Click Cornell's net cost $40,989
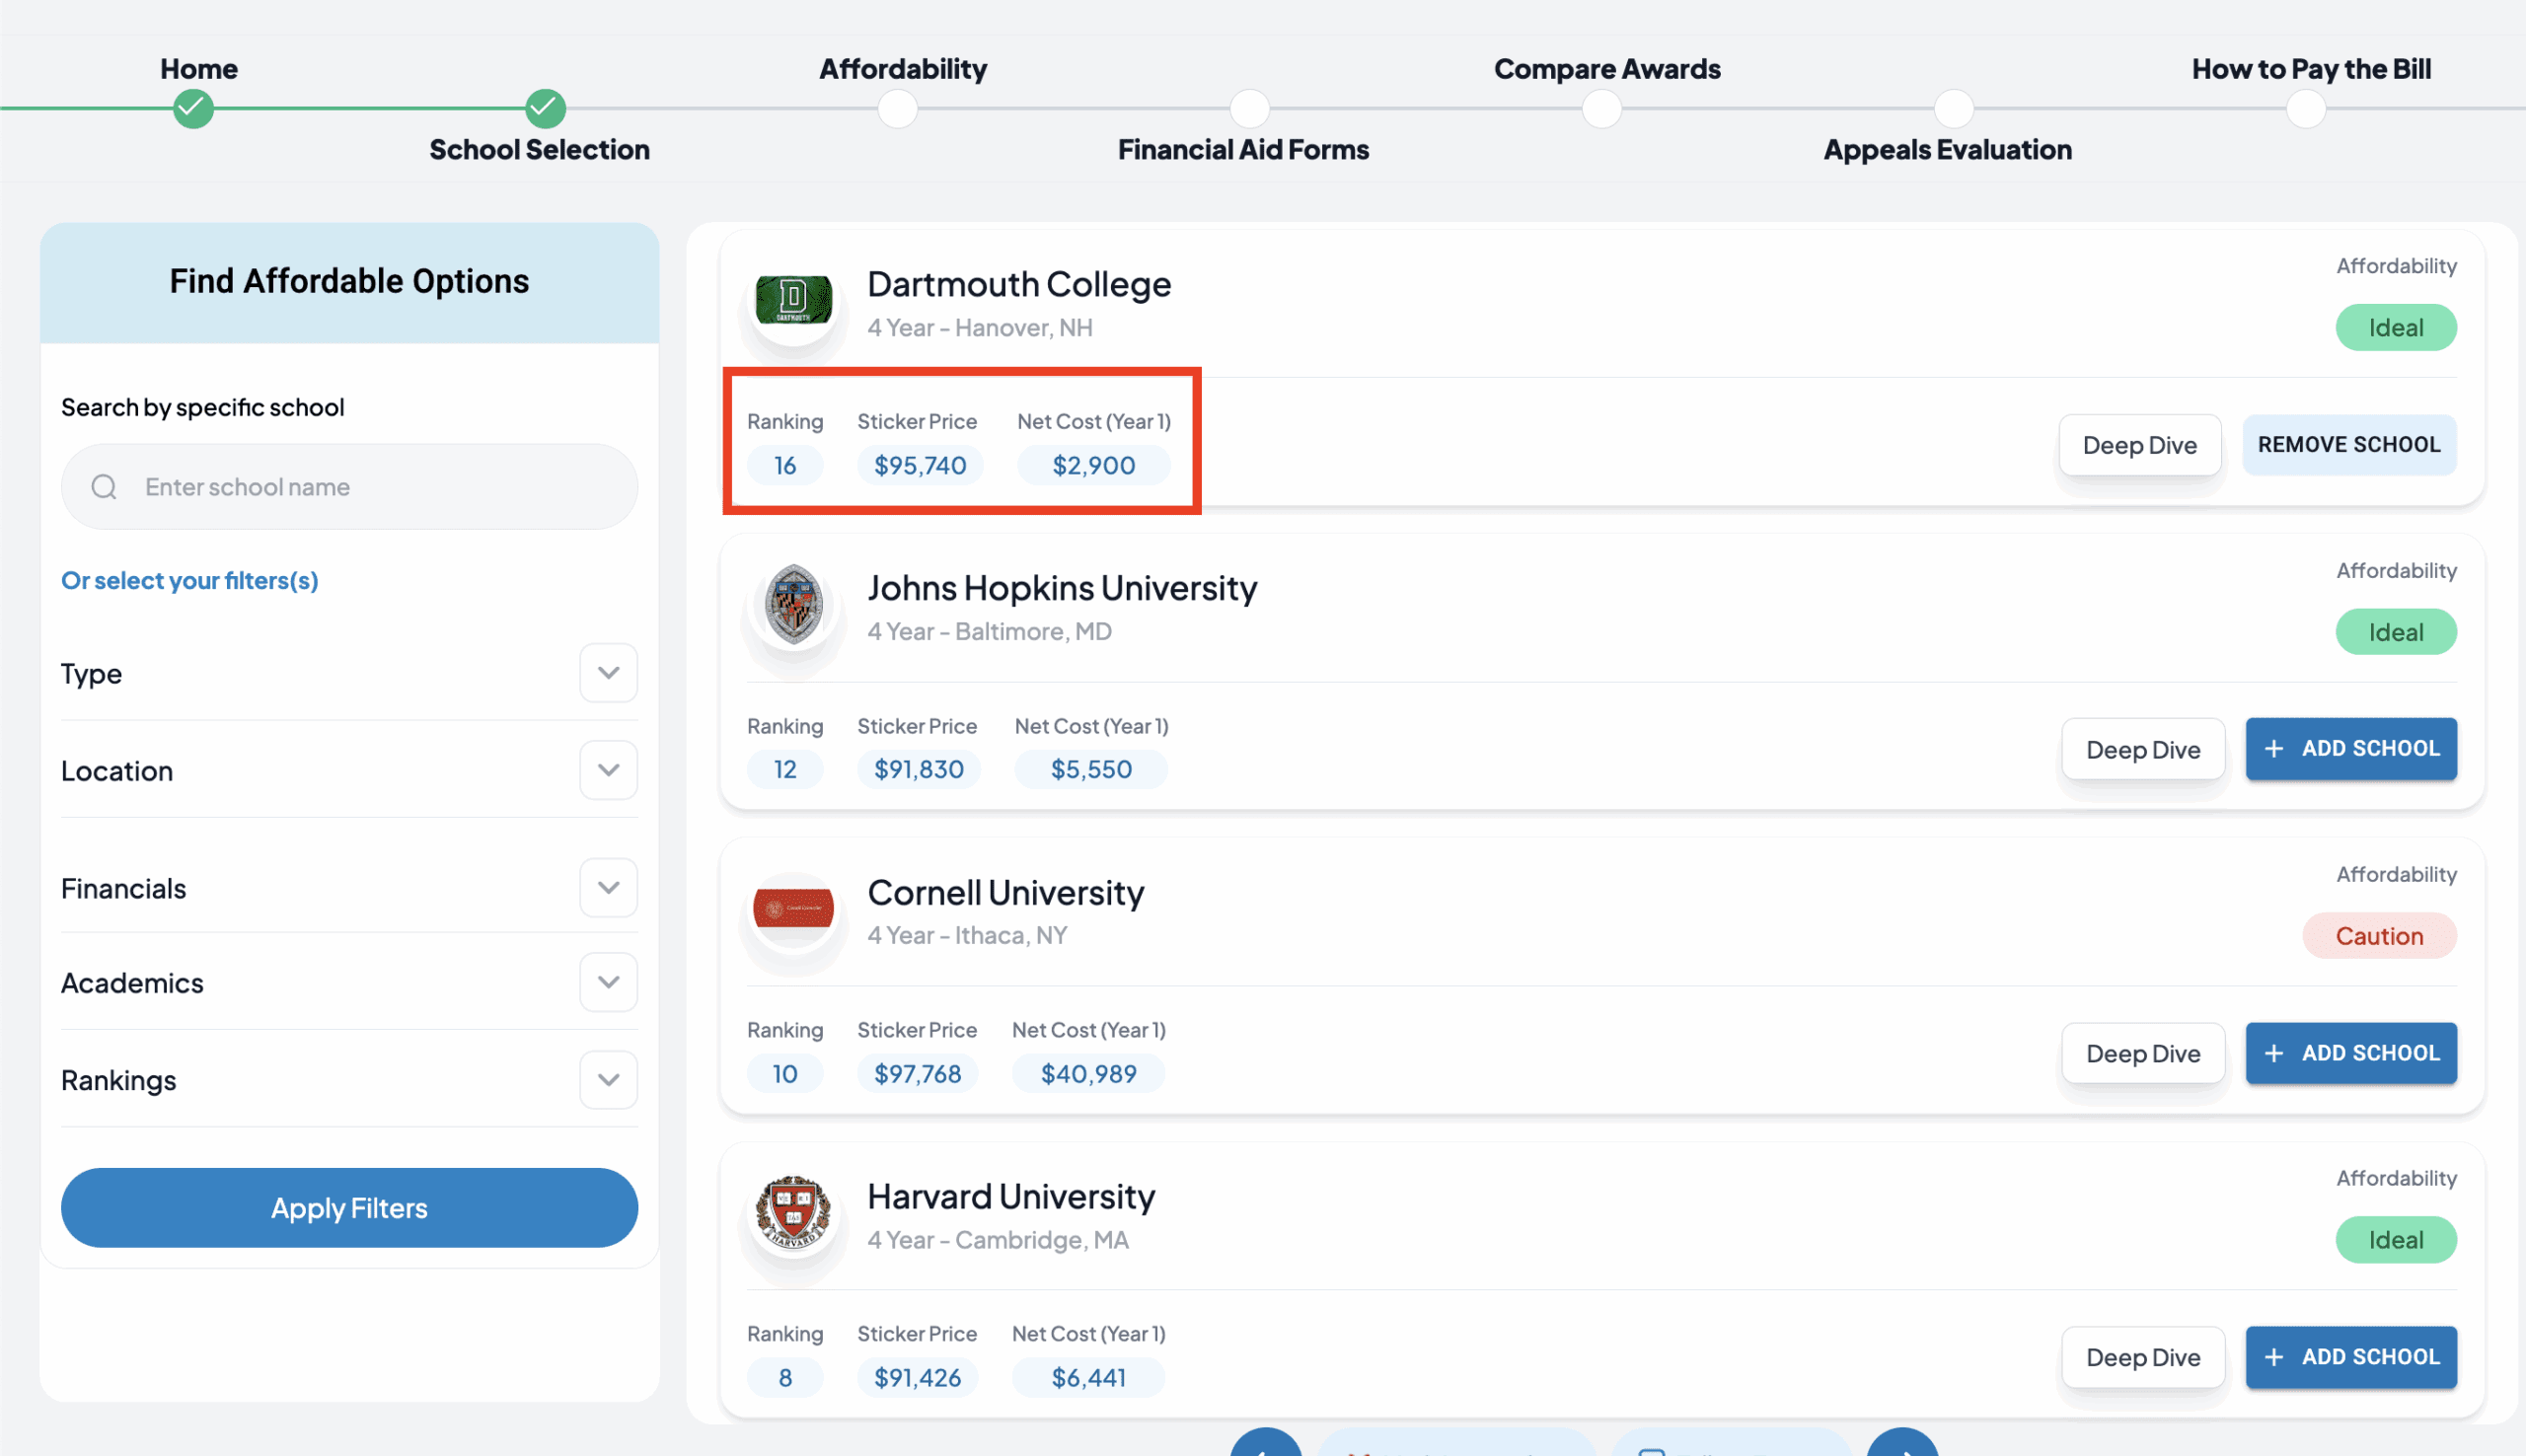 pyautogui.click(x=1088, y=1073)
